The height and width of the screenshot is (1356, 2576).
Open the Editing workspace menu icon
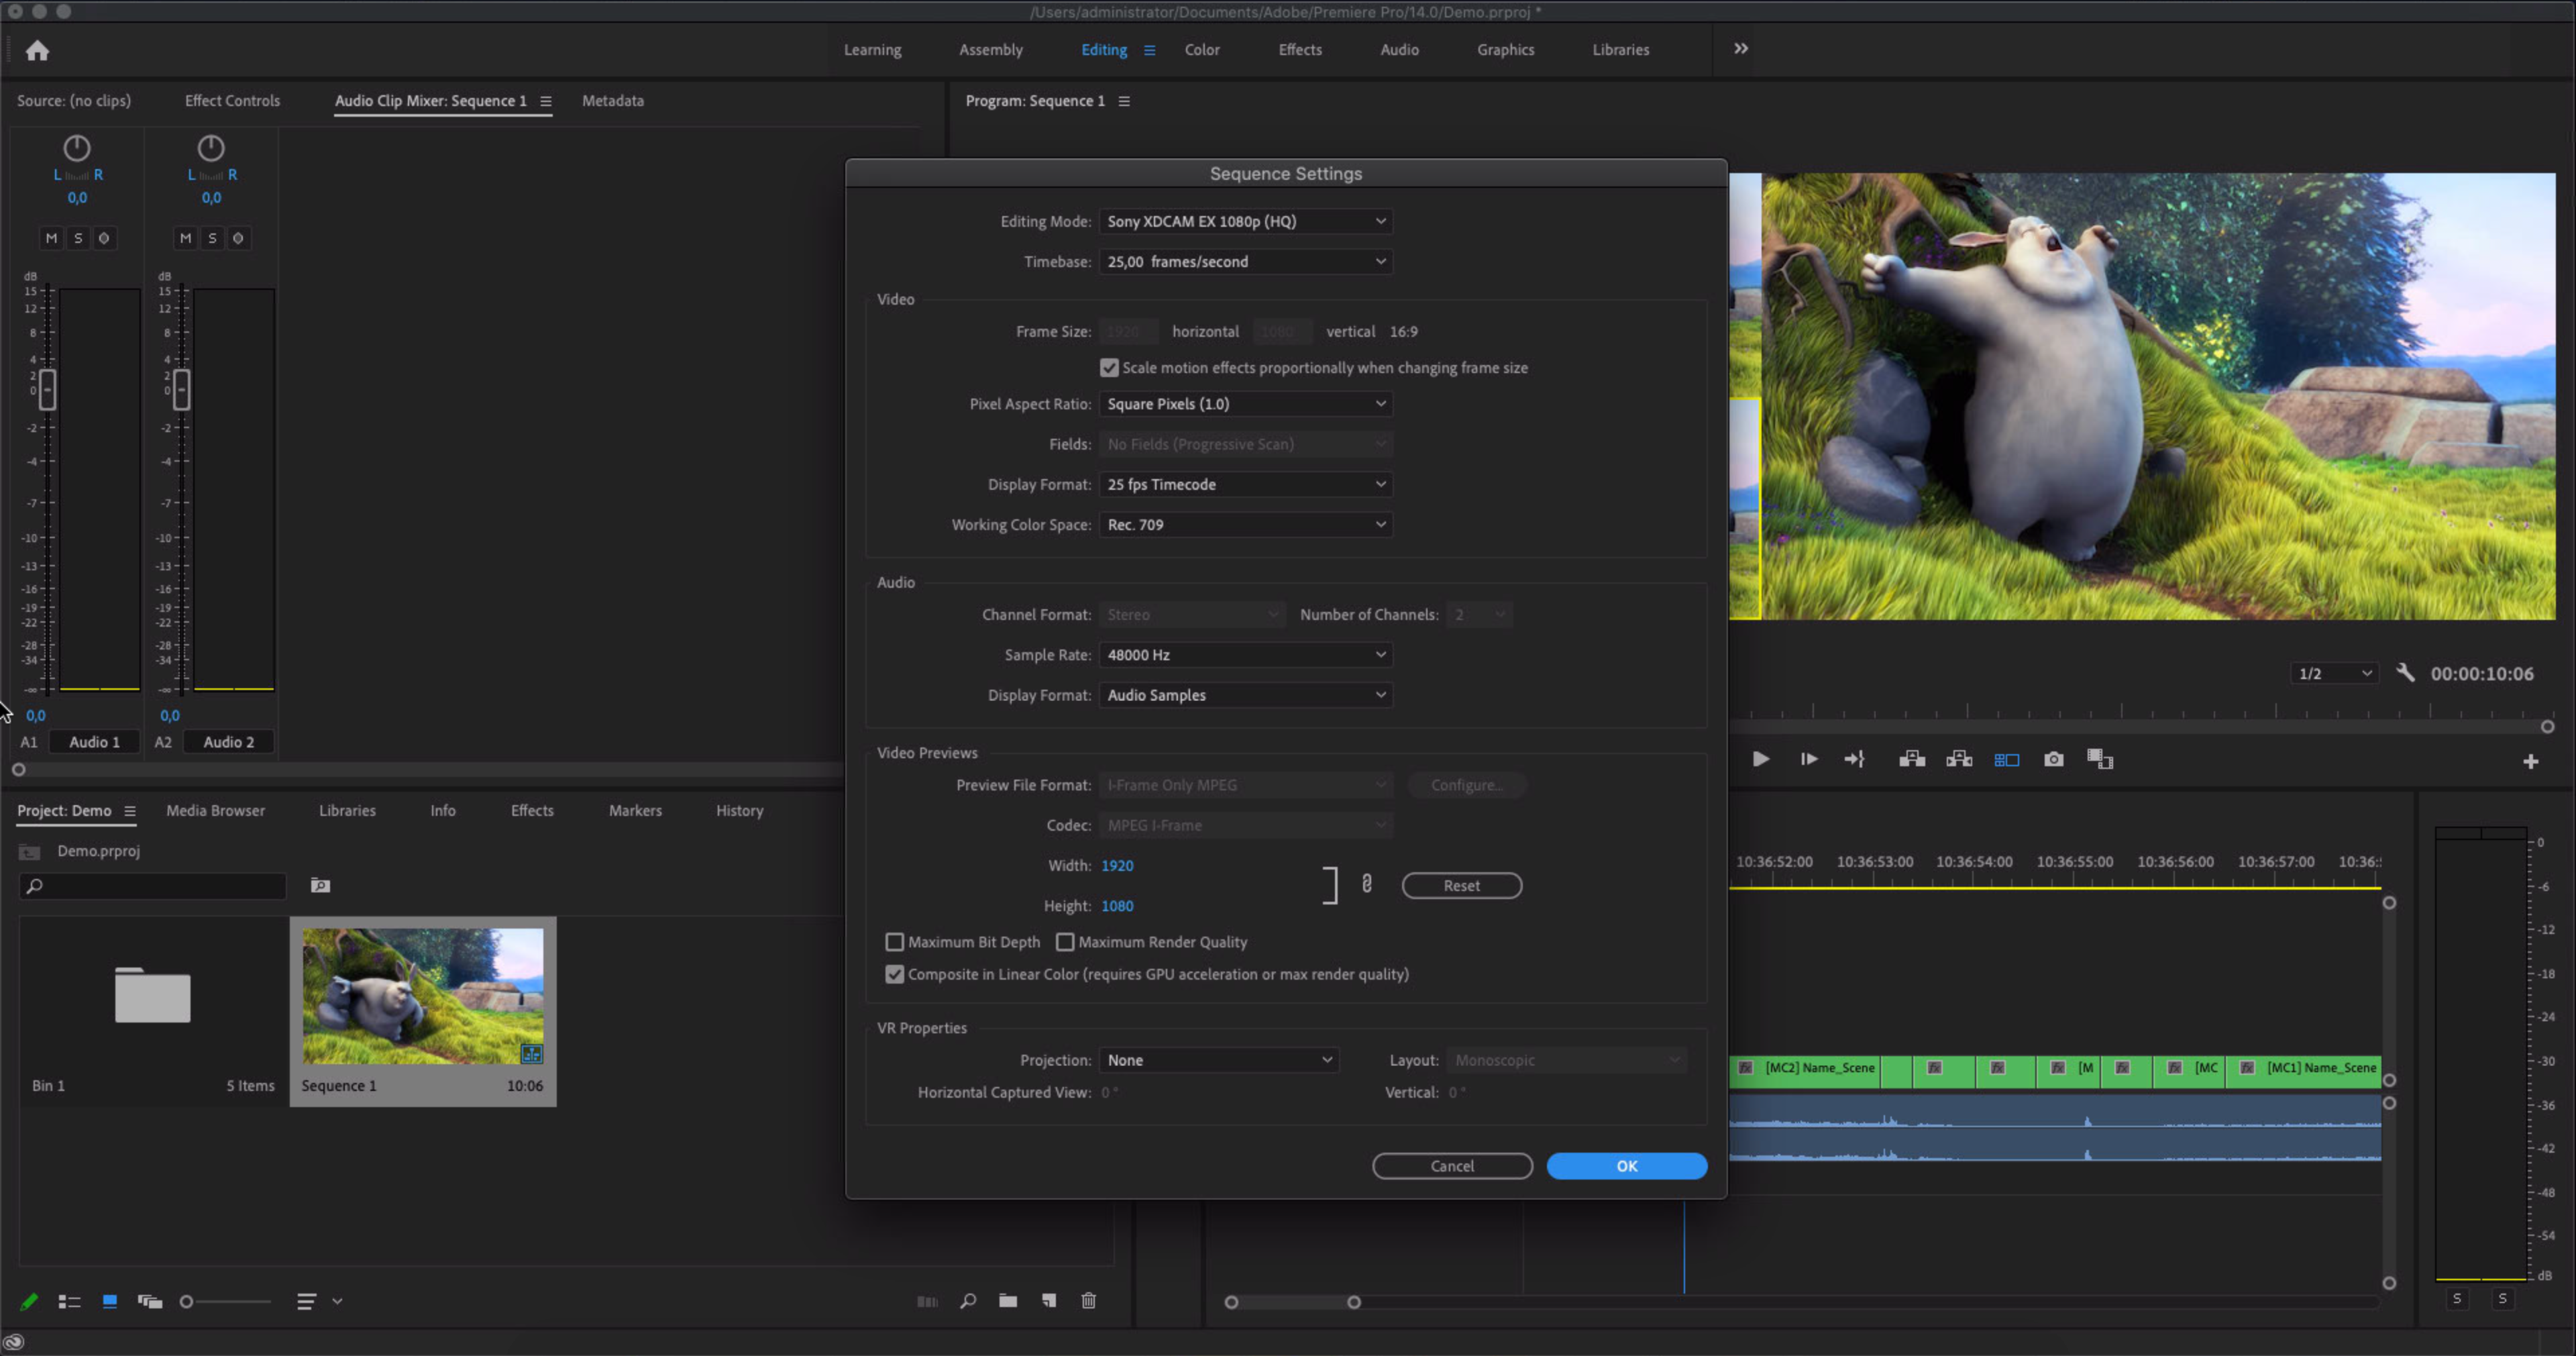tap(1149, 50)
